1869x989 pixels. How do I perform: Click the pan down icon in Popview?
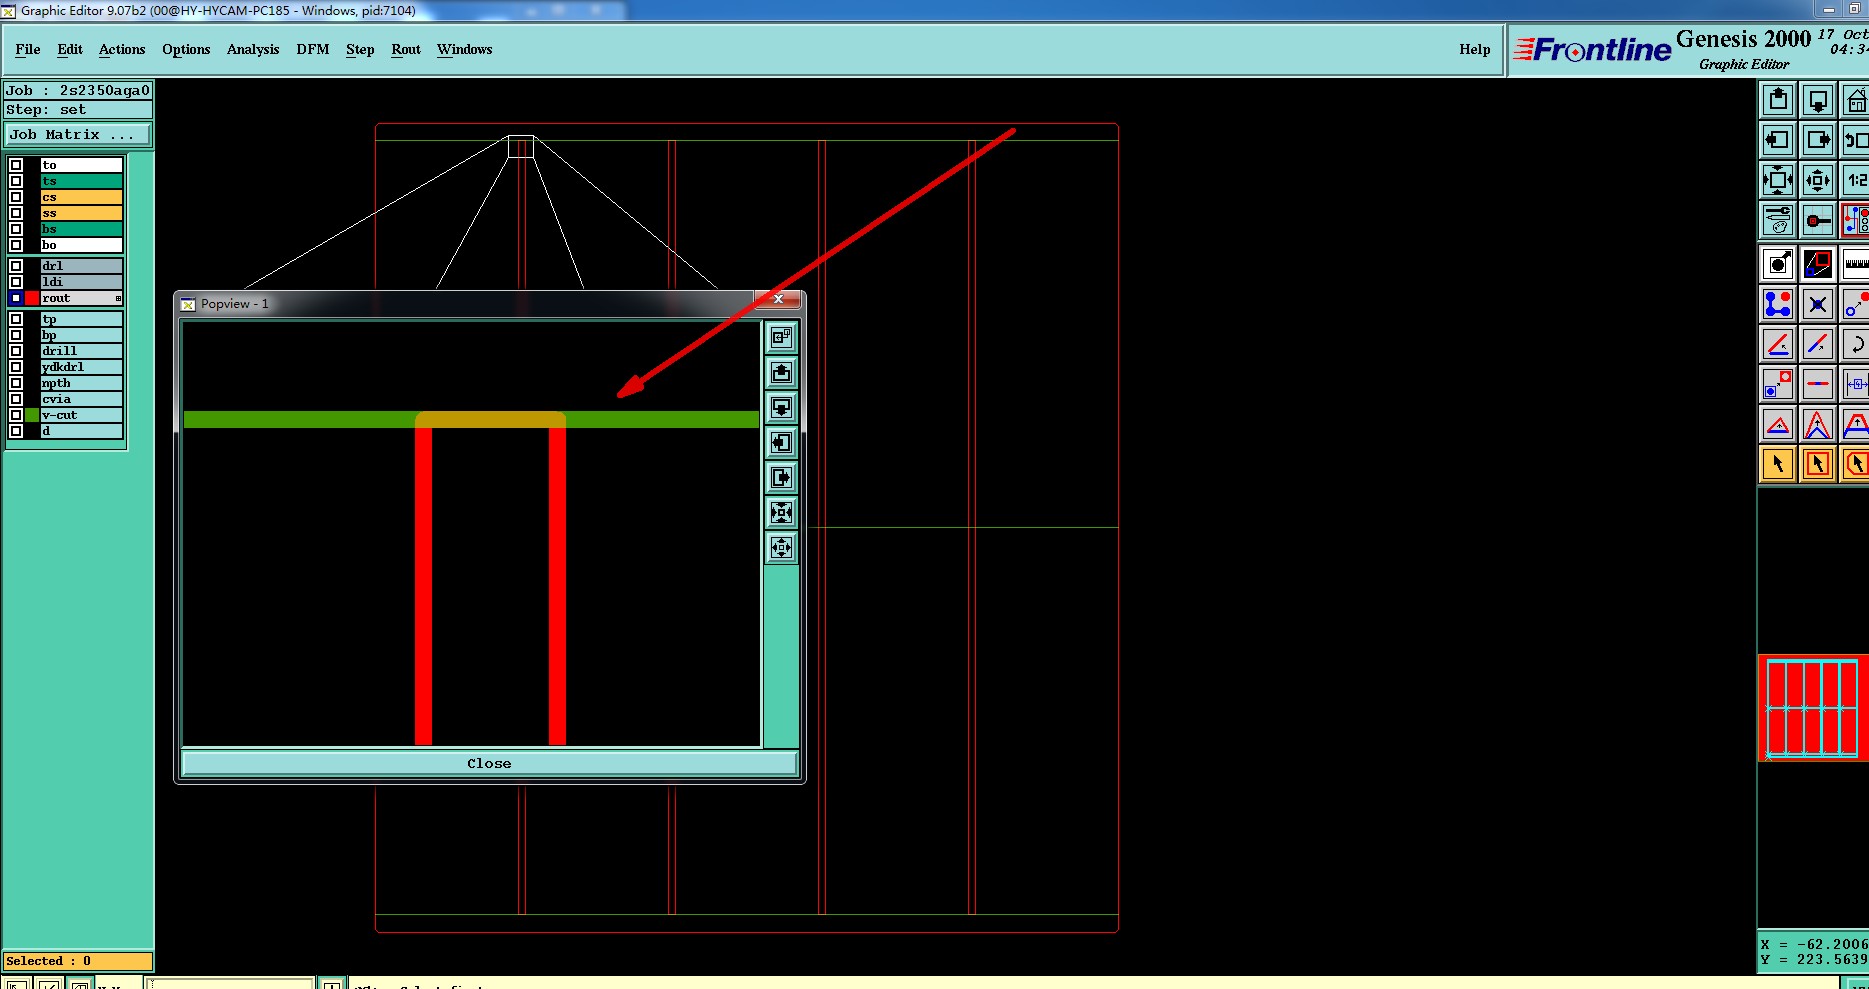tap(782, 408)
